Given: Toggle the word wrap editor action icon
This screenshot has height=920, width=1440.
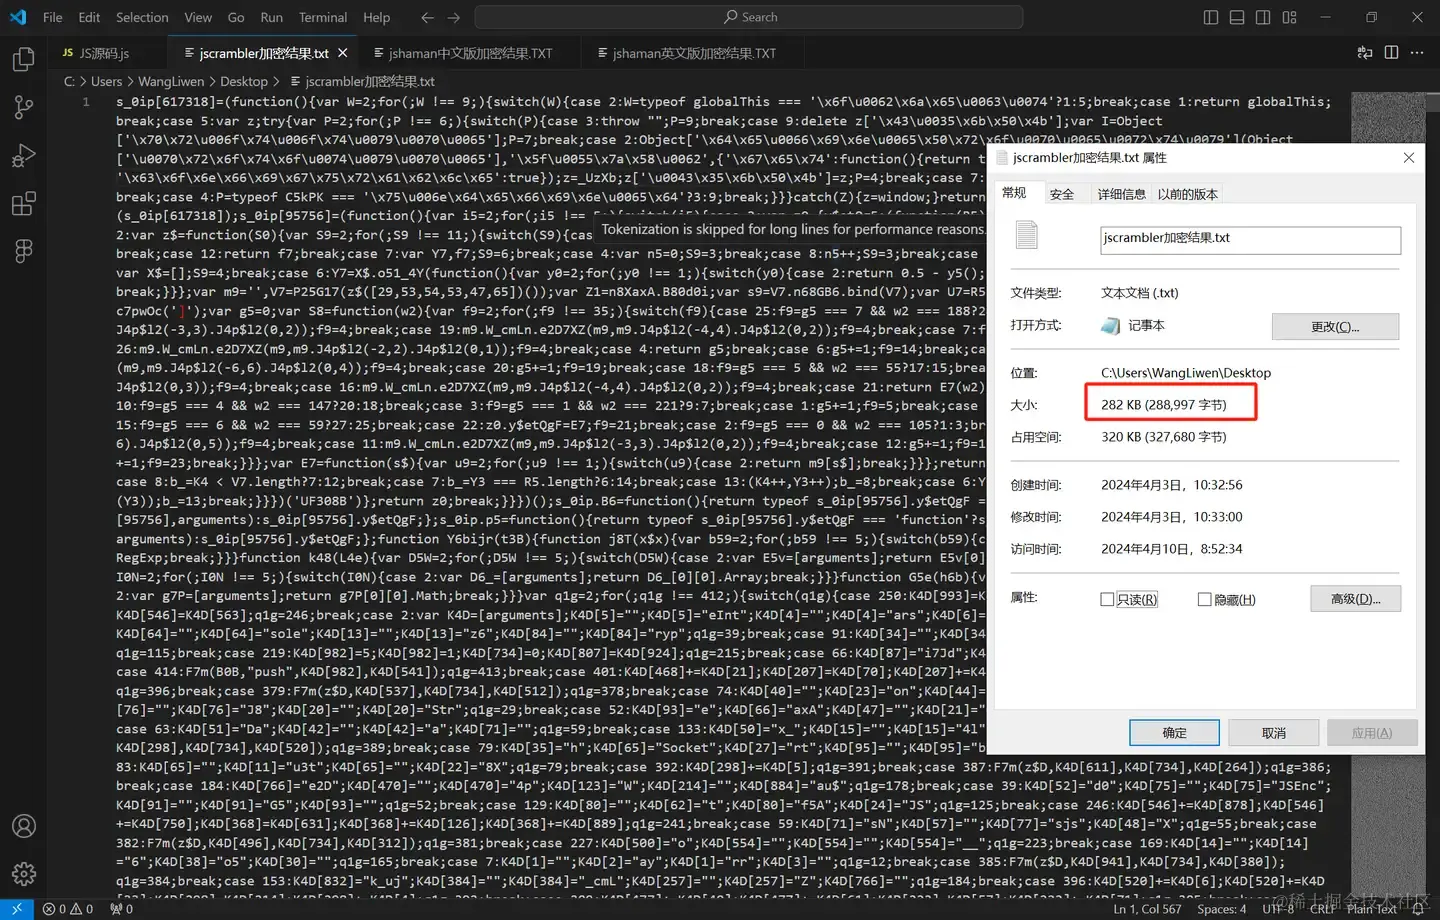Looking at the screenshot, I should [1365, 52].
